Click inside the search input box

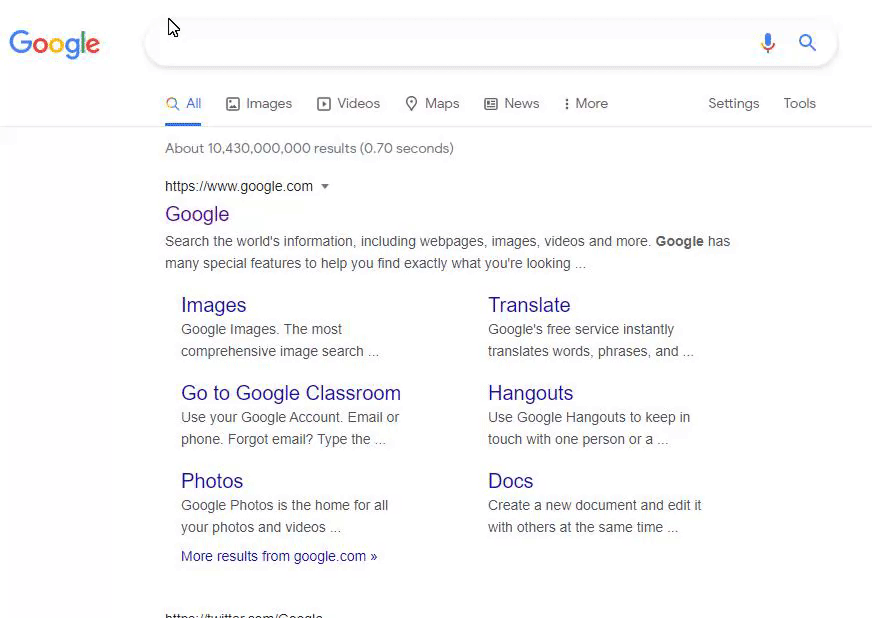tap(450, 42)
